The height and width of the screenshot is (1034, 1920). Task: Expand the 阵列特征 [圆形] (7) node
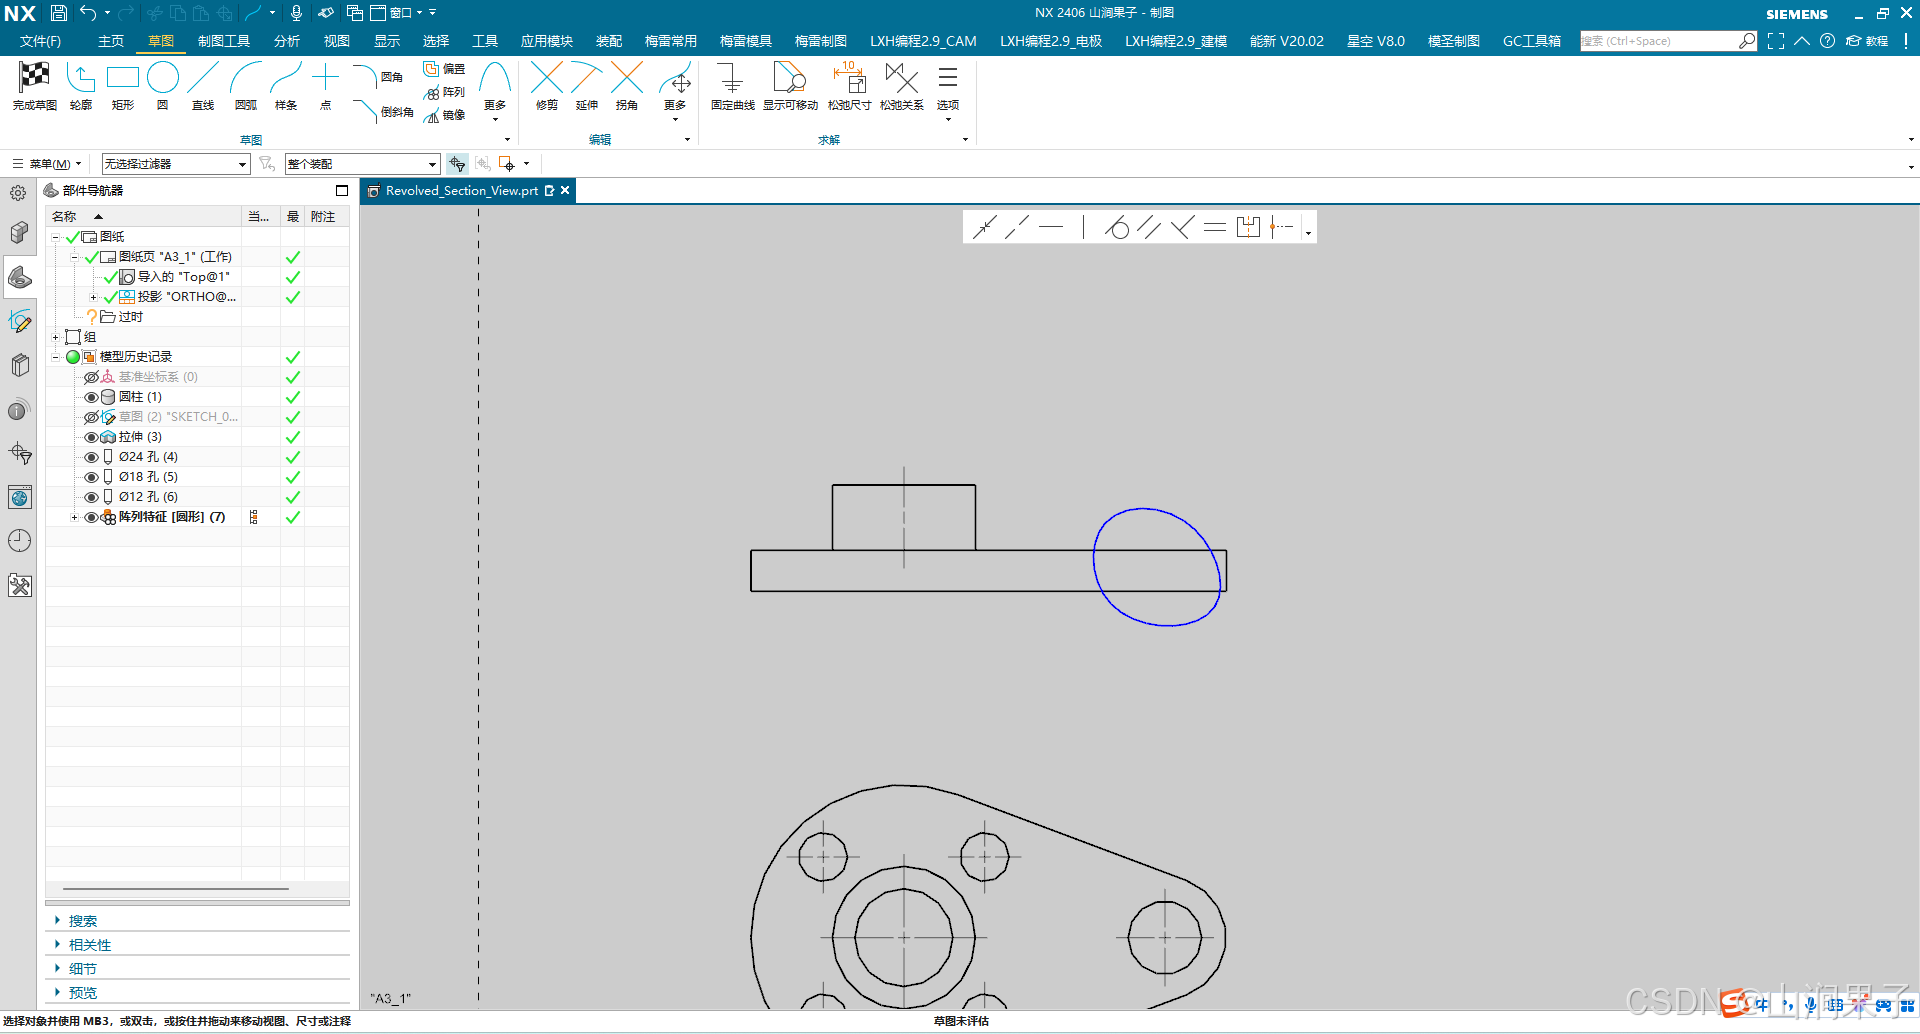tap(75, 517)
